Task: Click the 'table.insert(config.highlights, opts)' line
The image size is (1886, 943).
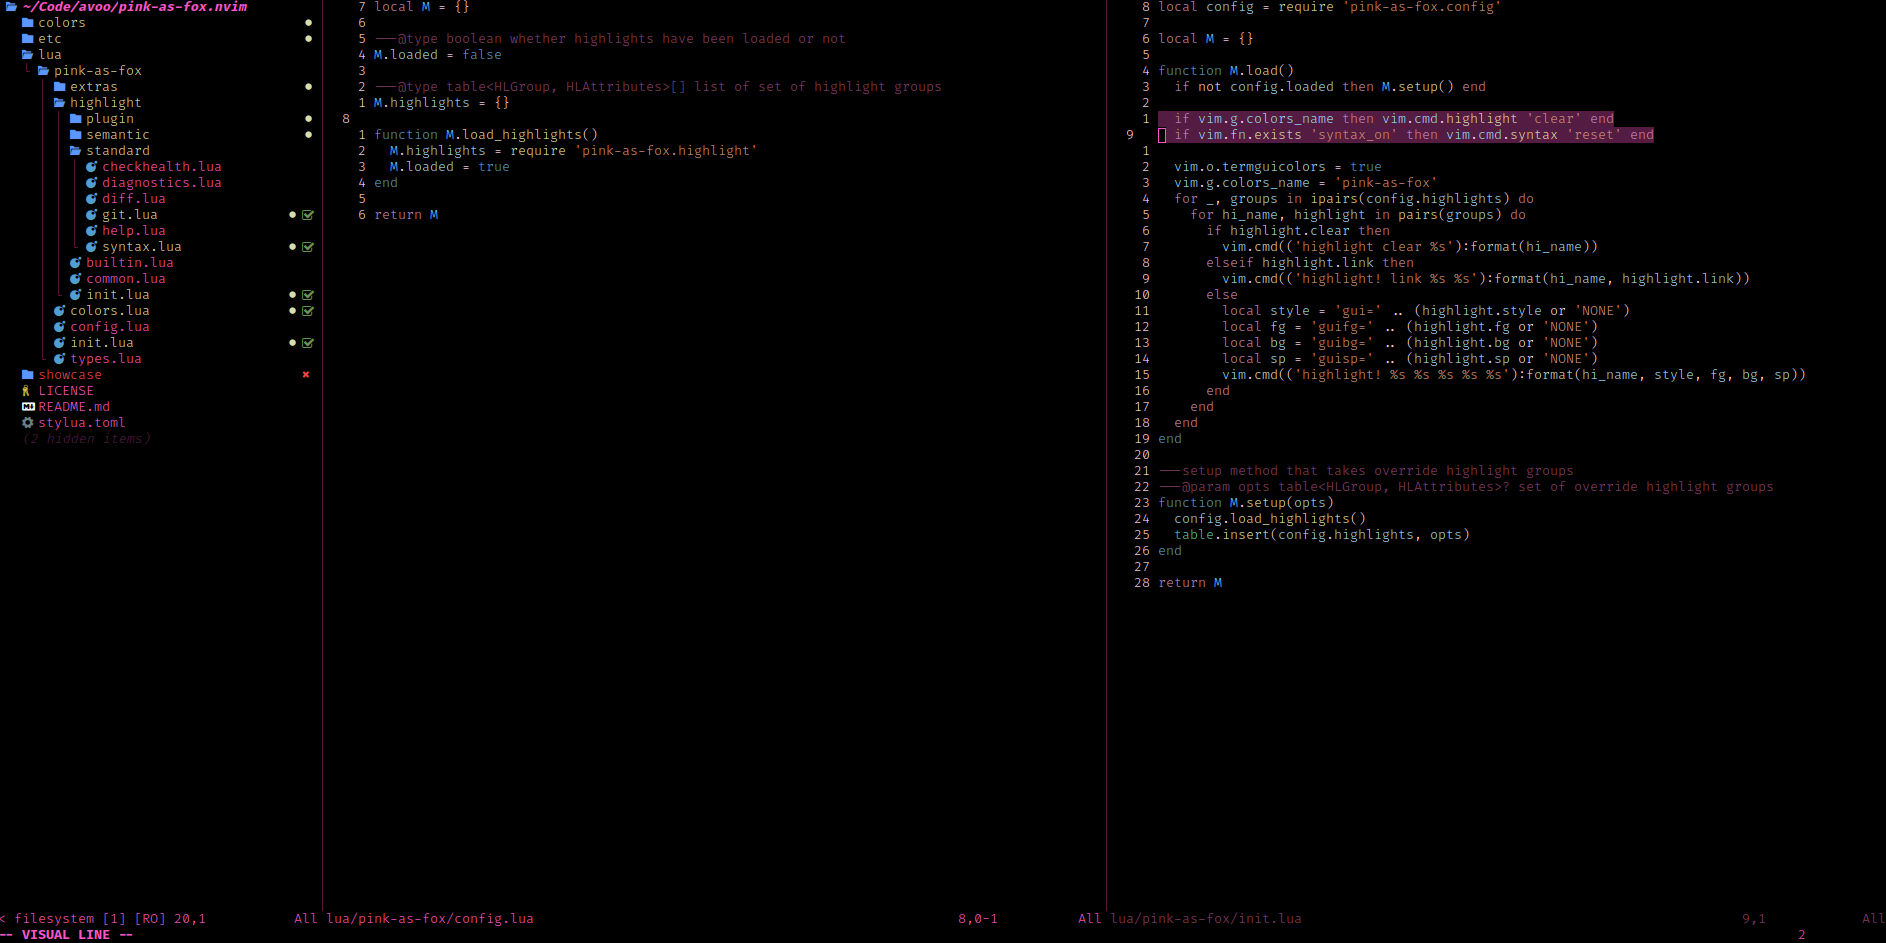Action: (x=1322, y=535)
